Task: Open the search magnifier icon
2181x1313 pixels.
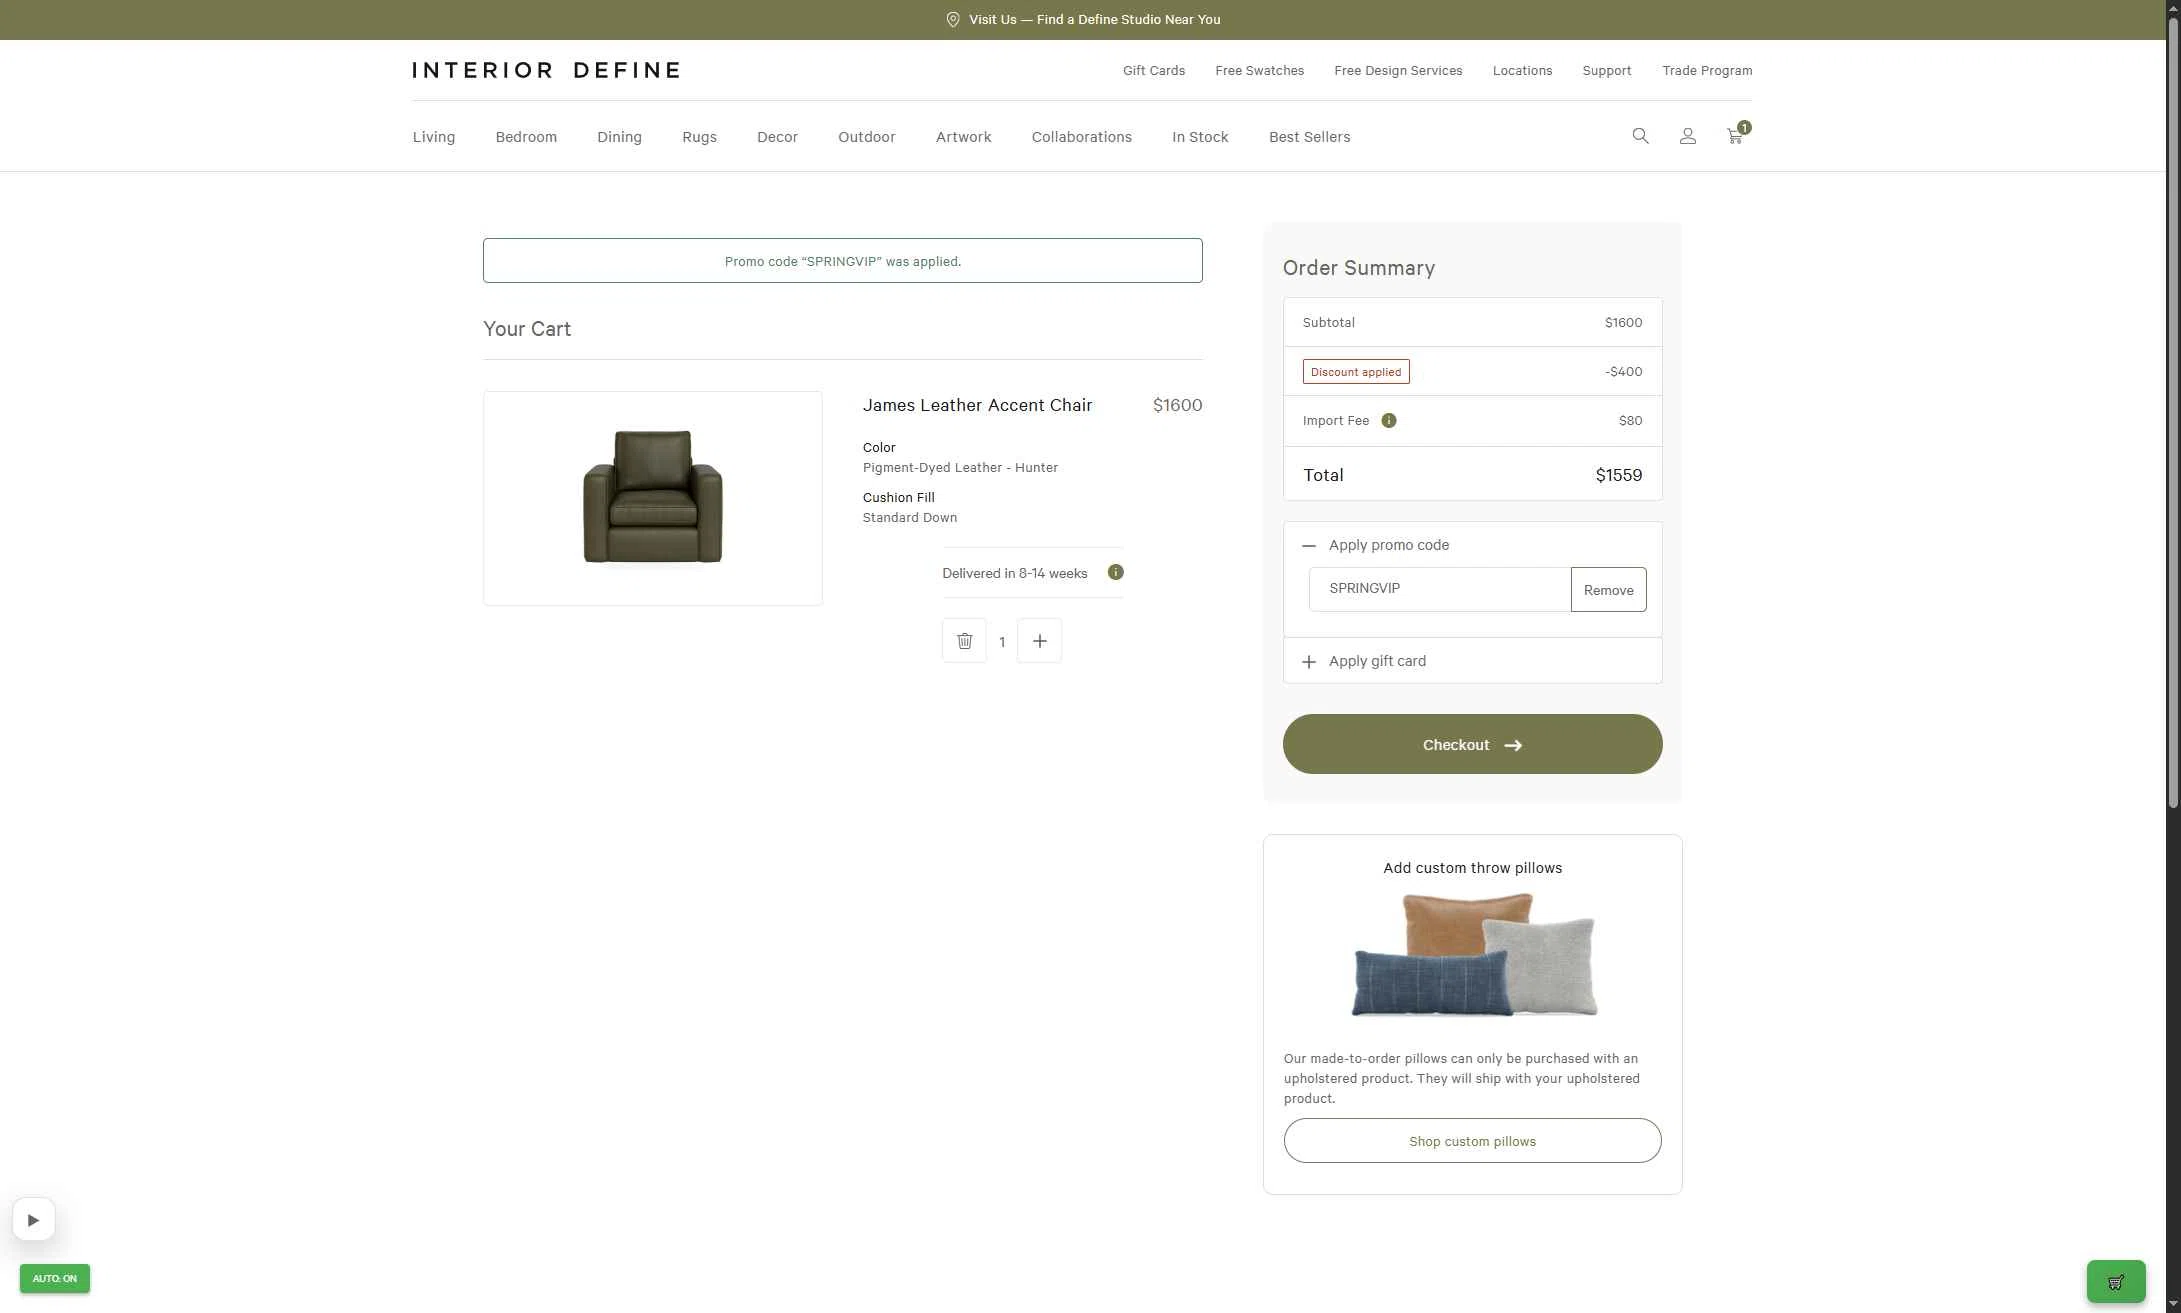Action: pos(1640,136)
